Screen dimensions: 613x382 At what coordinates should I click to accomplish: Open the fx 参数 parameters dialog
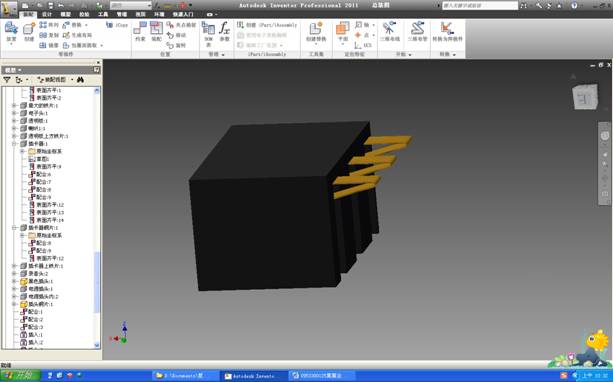click(x=224, y=31)
